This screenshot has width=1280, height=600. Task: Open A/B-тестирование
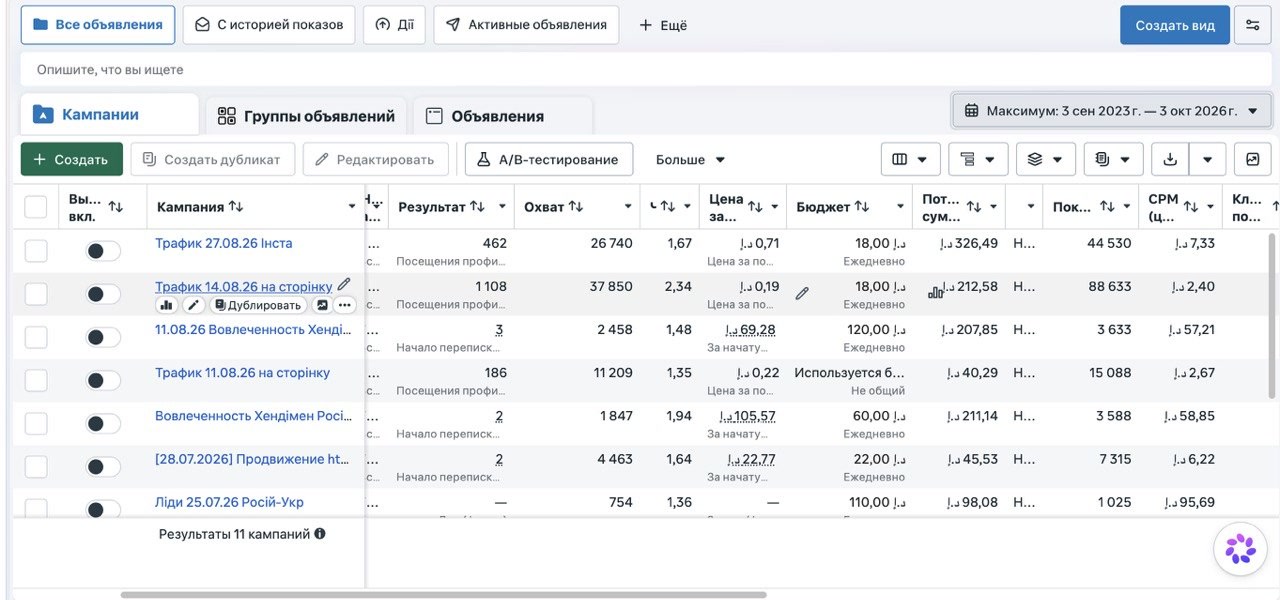pos(549,159)
